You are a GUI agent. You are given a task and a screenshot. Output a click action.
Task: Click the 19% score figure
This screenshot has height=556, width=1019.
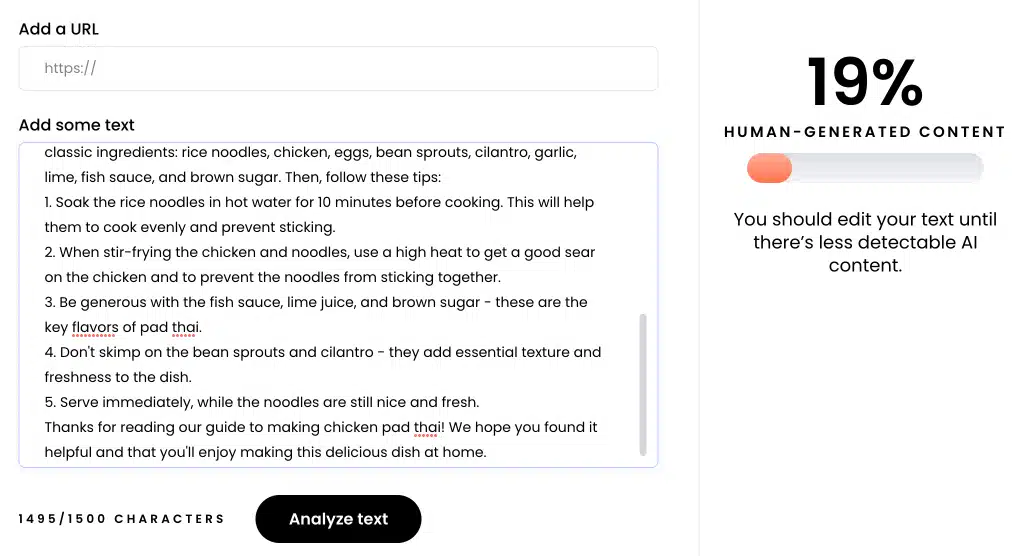coord(865,82)
